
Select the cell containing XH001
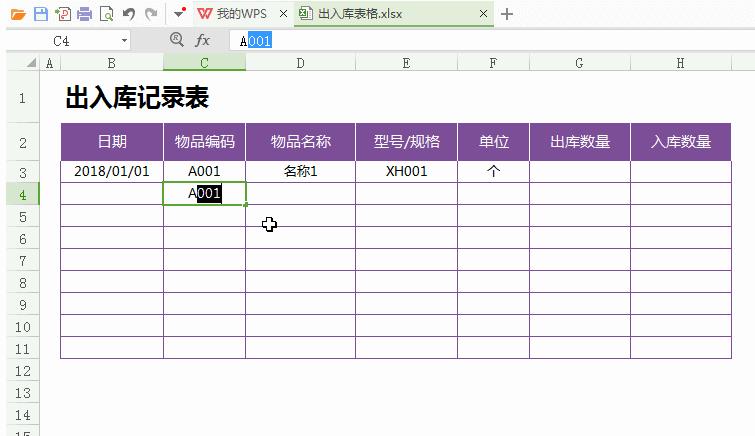click(406, 172)
